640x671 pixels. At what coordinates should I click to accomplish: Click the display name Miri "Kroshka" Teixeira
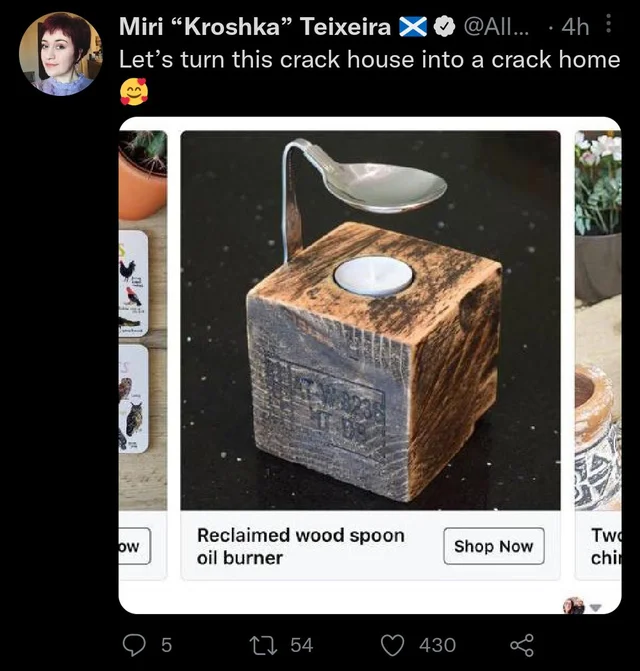255,27
